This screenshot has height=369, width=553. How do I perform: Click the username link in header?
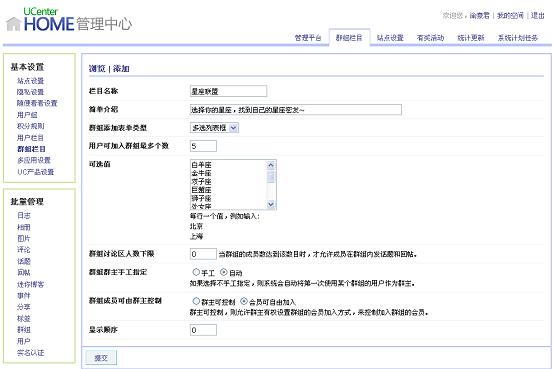click(x=480, y=16)
